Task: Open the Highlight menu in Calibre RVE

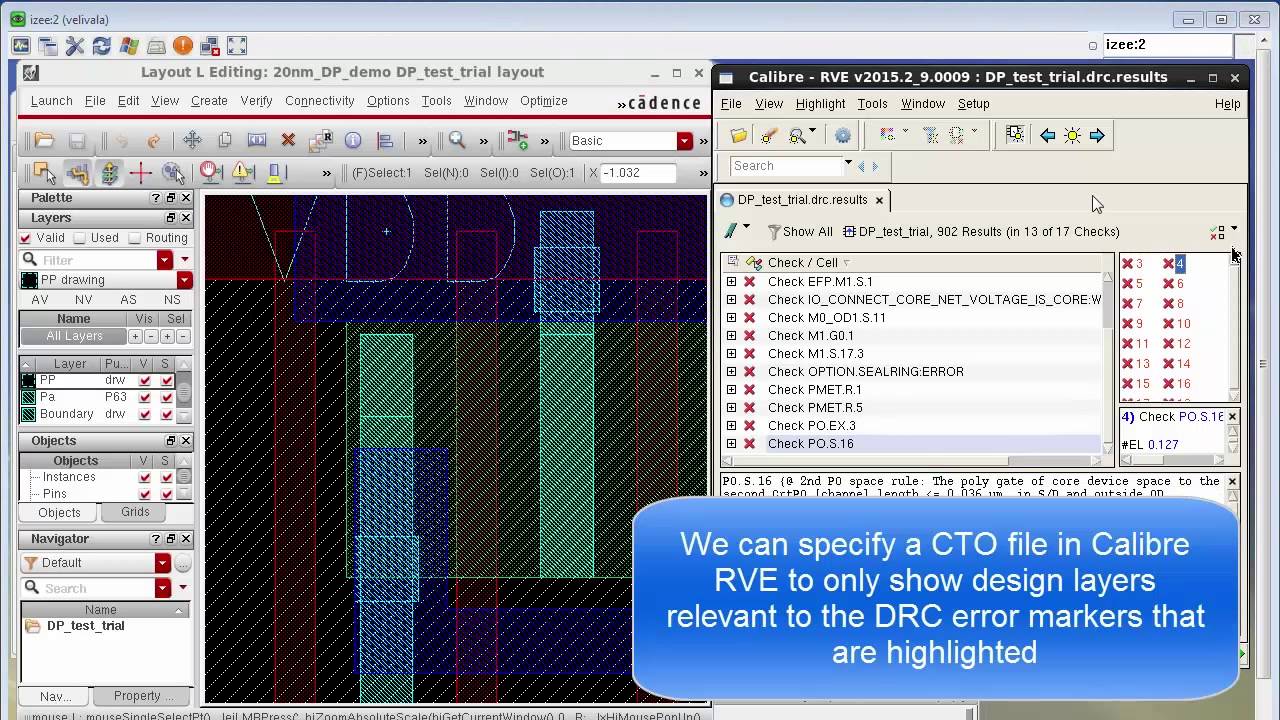Action: (820, 104)
